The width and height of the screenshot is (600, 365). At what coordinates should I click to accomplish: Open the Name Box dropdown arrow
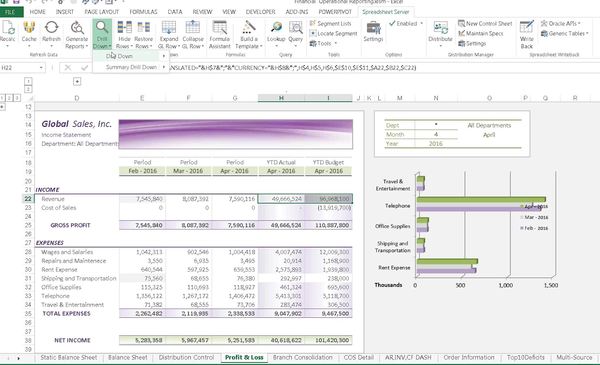tap(41, 68)
